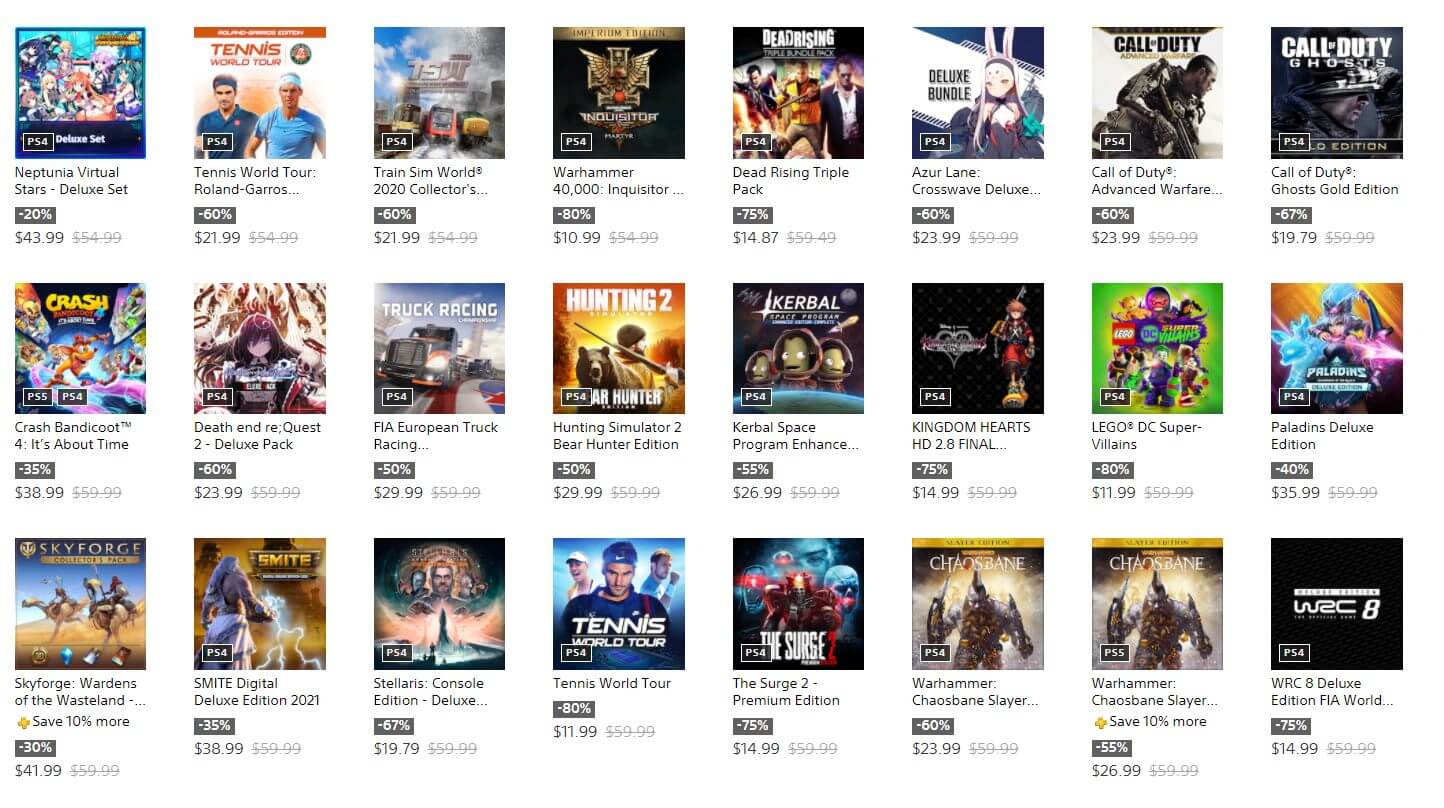Click the PS5 badge on Crash Bandicoot 4
Viewport: 1444px width, 808px height.
tap(37, 397)
